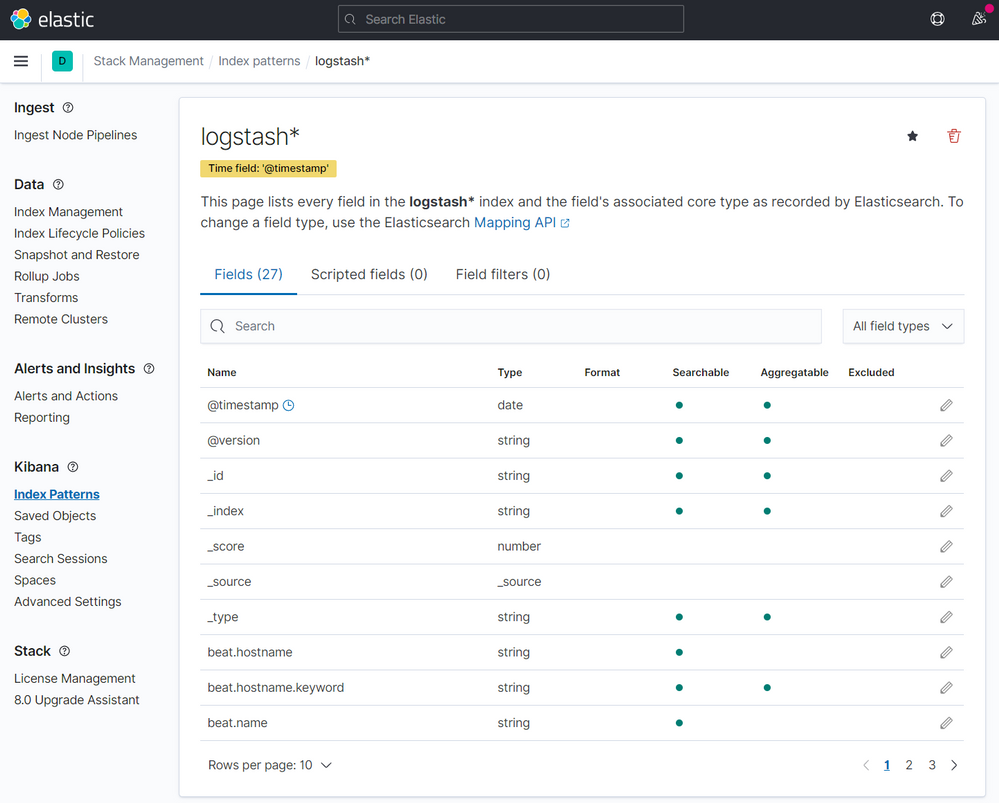The width and height of the screenshot is (999, 803).
Task: Set logstash* as default with star icon
Action: click(x=912, y=136)
